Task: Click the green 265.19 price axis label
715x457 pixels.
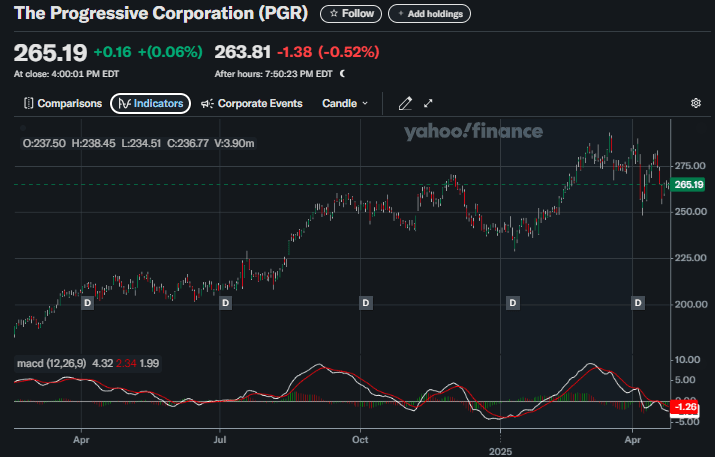Action: pos(687,184)
